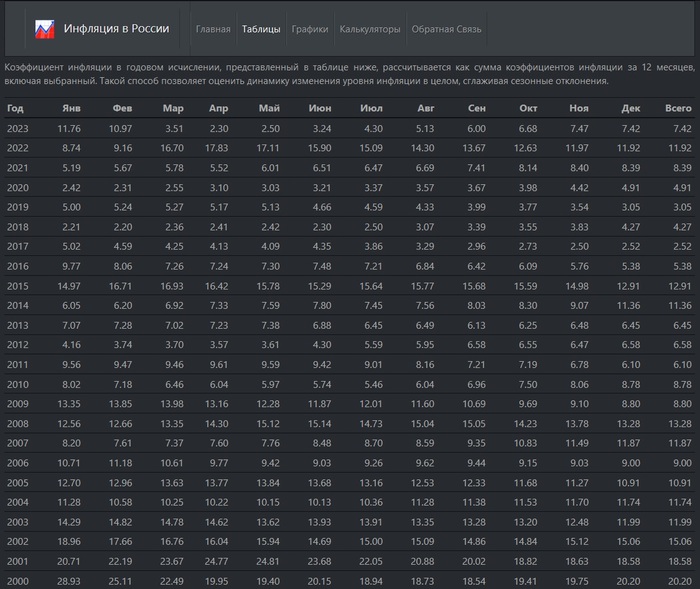Click the site logo icon
The width and height of the screenshot is (700, 589).
click(x=45, y=29)
